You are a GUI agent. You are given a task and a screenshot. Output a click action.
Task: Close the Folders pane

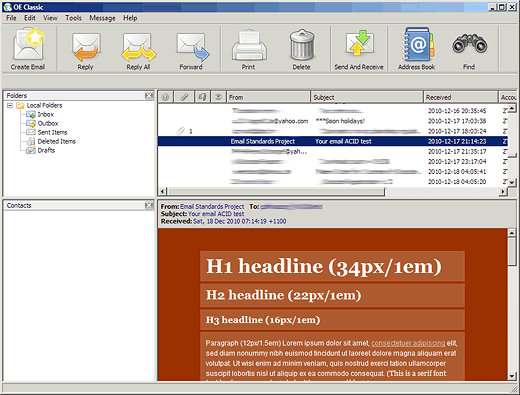coord(149,96)
